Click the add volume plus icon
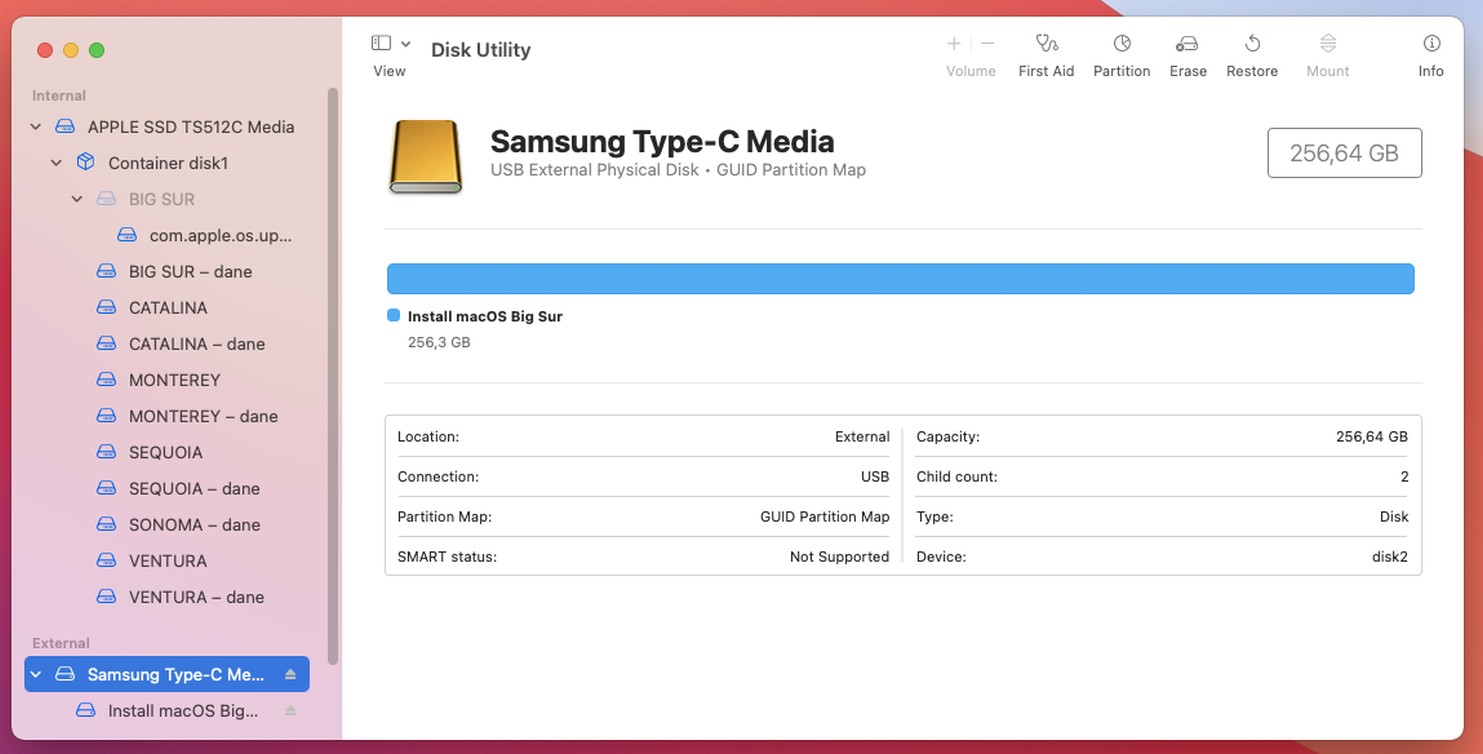Image resolution: width=1483 pixels, height=754 pixels. point(954,43)
